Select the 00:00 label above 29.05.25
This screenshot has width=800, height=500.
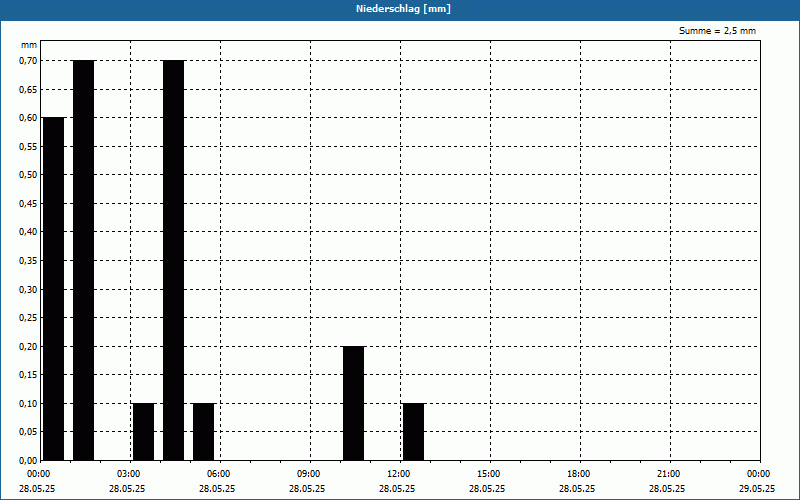pos(759,474)
